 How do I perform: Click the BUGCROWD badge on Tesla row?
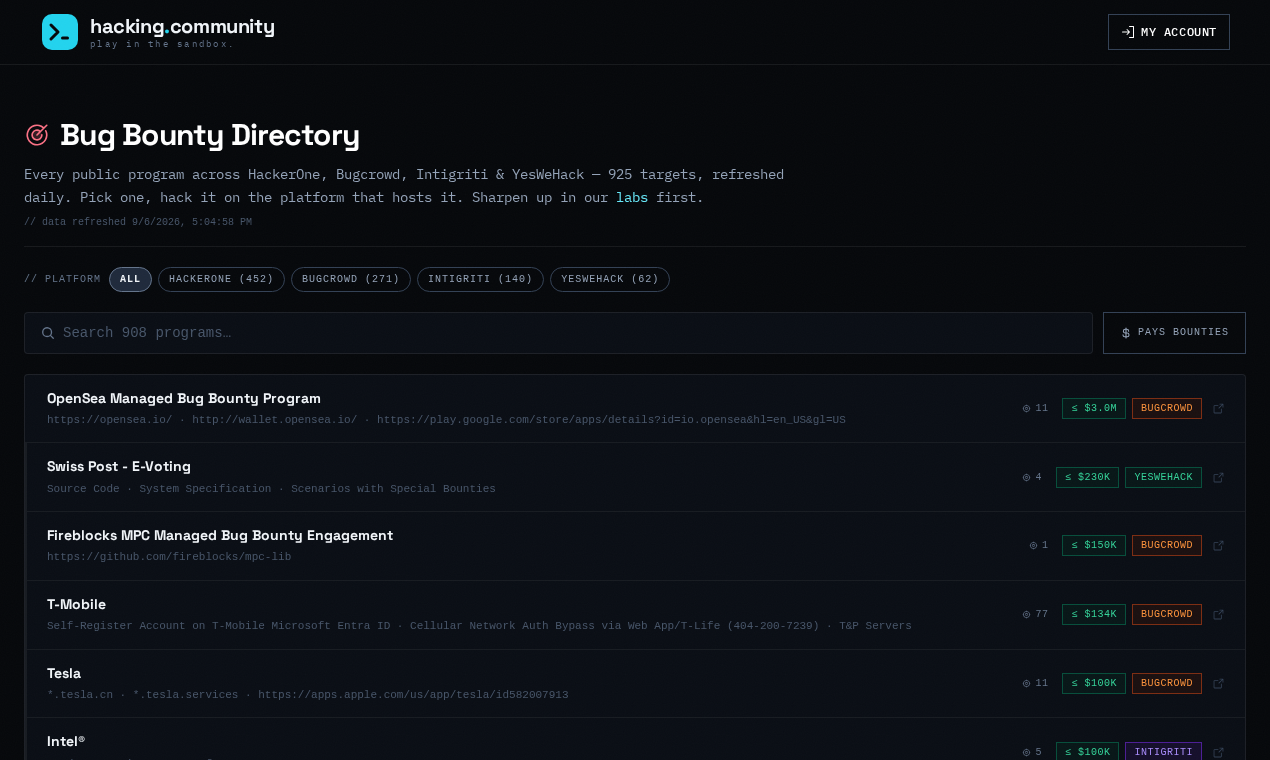click(1167, 683)
